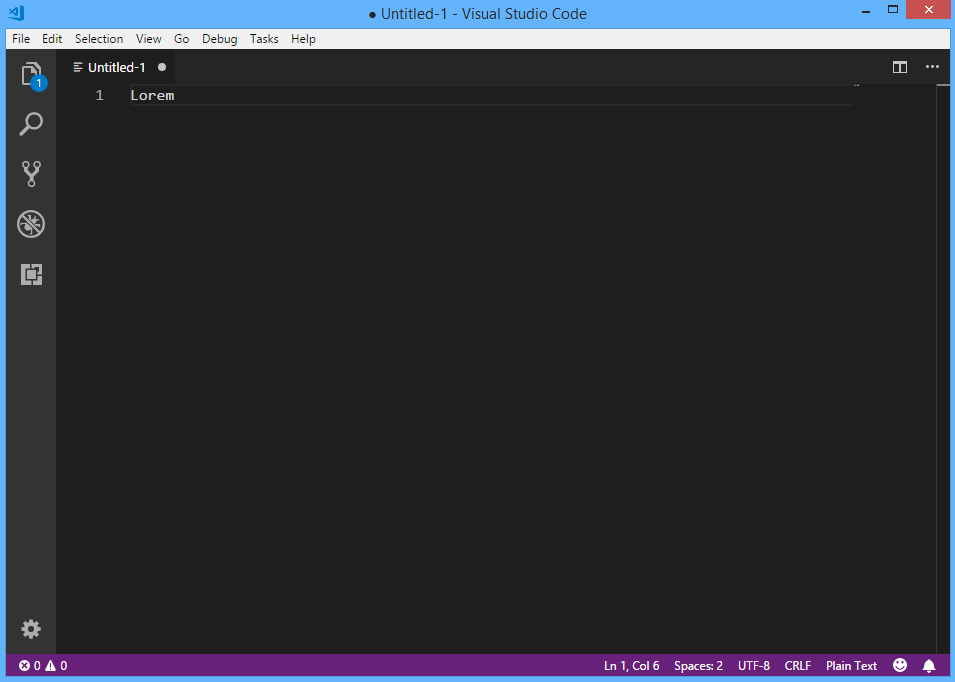The width and height of the screenshot is (955, 682).
Task: Switch line endings from CRLF
Action: 797,665
